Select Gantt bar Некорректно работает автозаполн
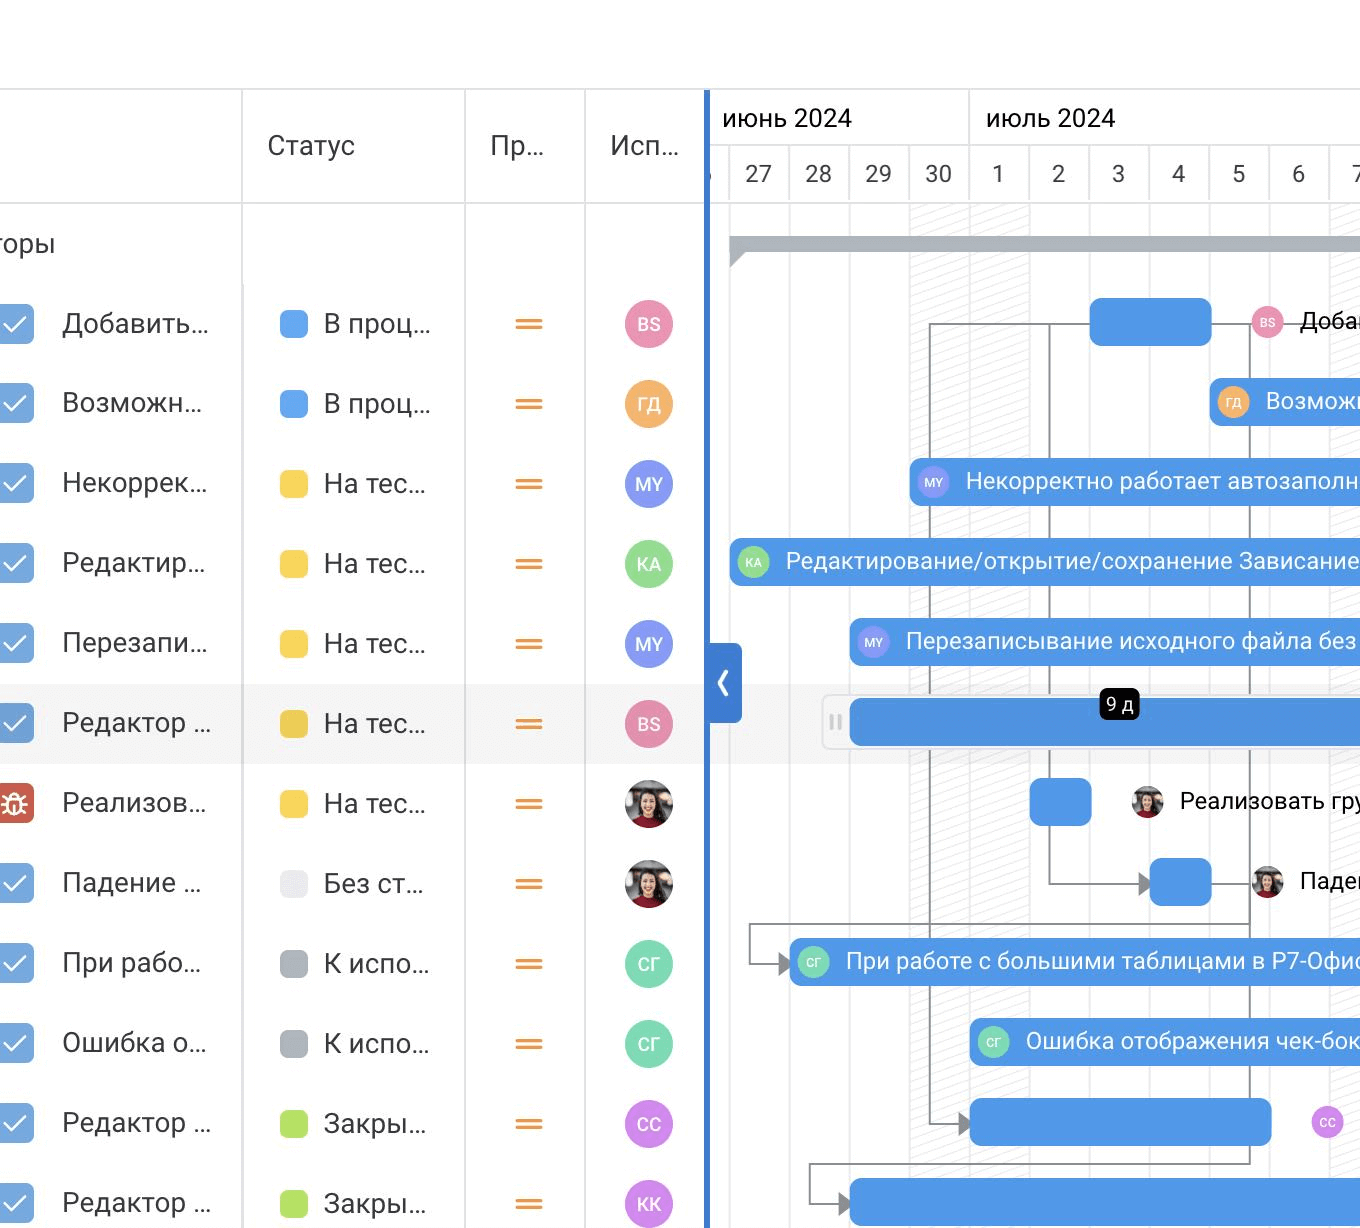The height and width of the screenshot is (1228, 1360). 1134,482
